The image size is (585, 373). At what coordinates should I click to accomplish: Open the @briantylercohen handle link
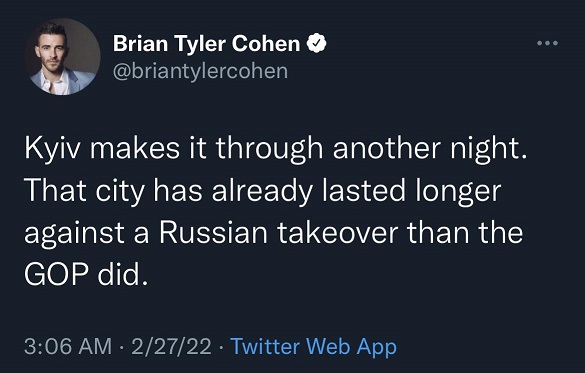pyautogui.click(x=200, y=71)
